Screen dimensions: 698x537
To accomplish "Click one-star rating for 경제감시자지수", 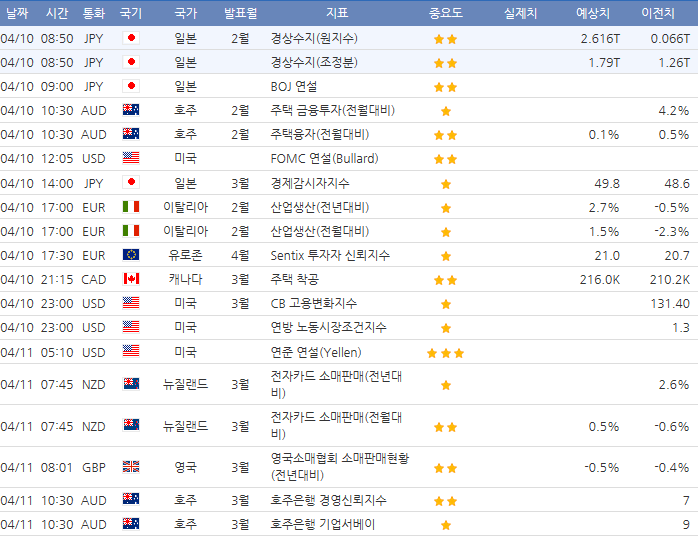I will (x=446, y=184).
